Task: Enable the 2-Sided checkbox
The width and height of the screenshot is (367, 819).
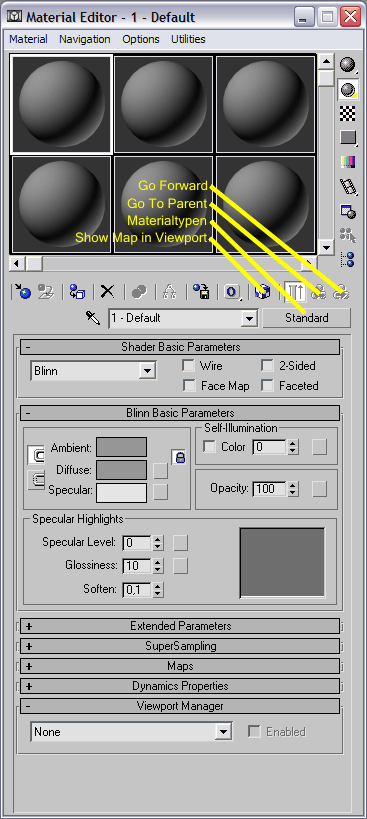Action: point(268,366)
